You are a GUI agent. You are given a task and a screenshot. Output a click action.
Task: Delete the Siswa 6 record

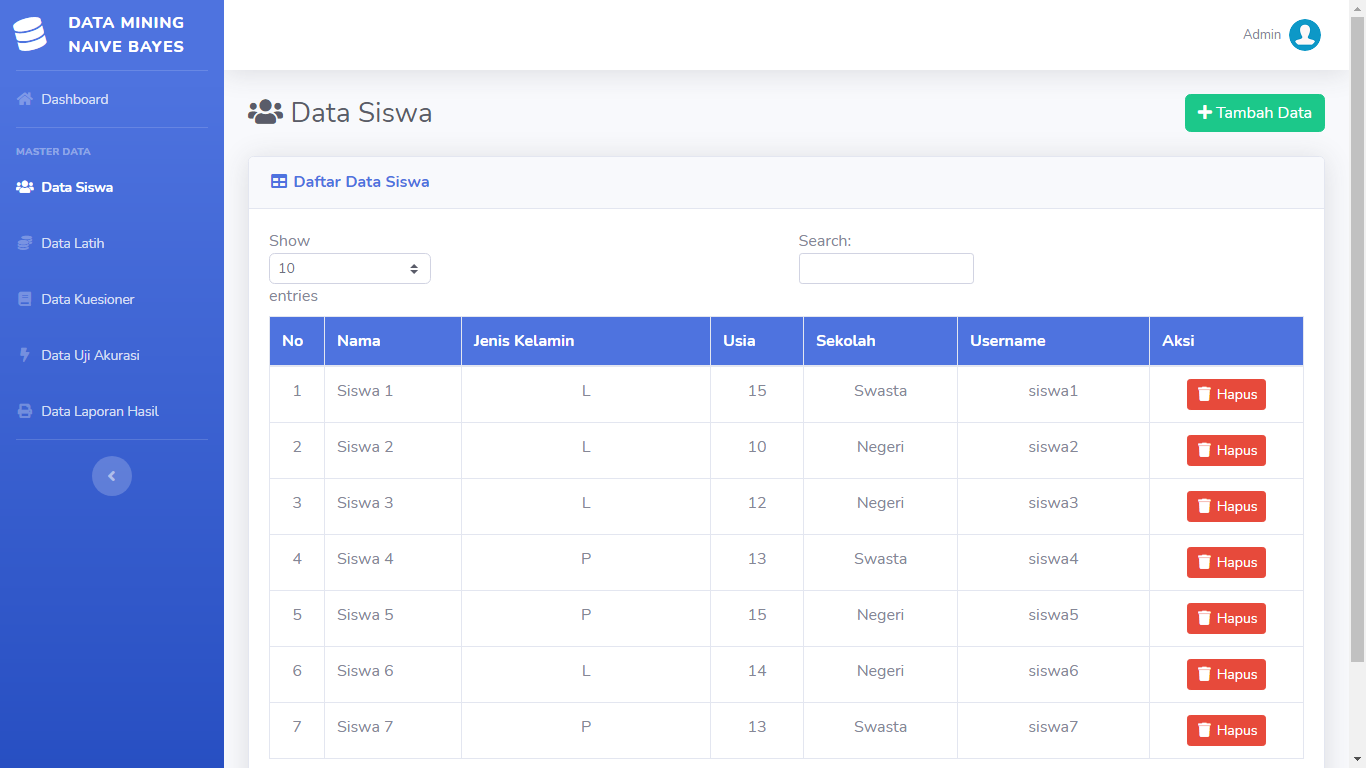pyautogui.click(x=1226, y=675)
